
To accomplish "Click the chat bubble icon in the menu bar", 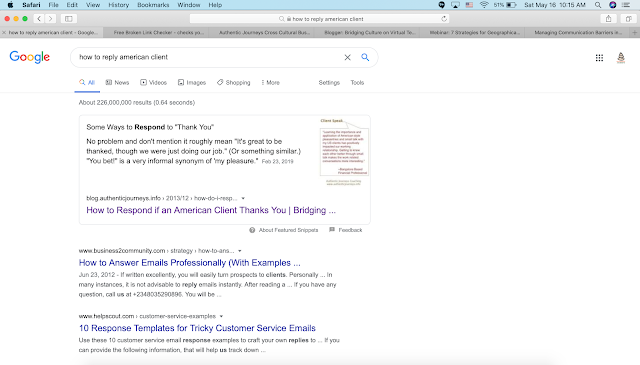I will pyautogui.click(x=442, y=5).
